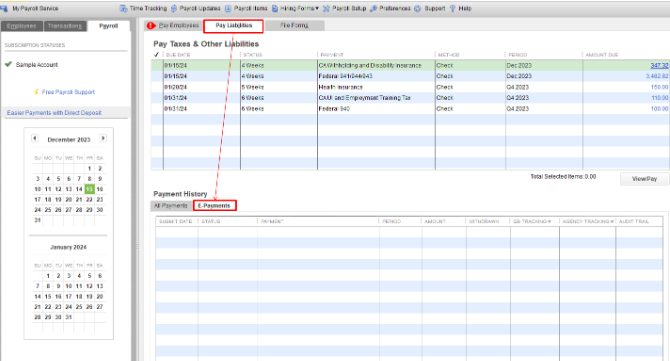The width and height of the screenshot is (670, 361).
Task: Go to previous month in calendar
Action: tap(35, 138)
